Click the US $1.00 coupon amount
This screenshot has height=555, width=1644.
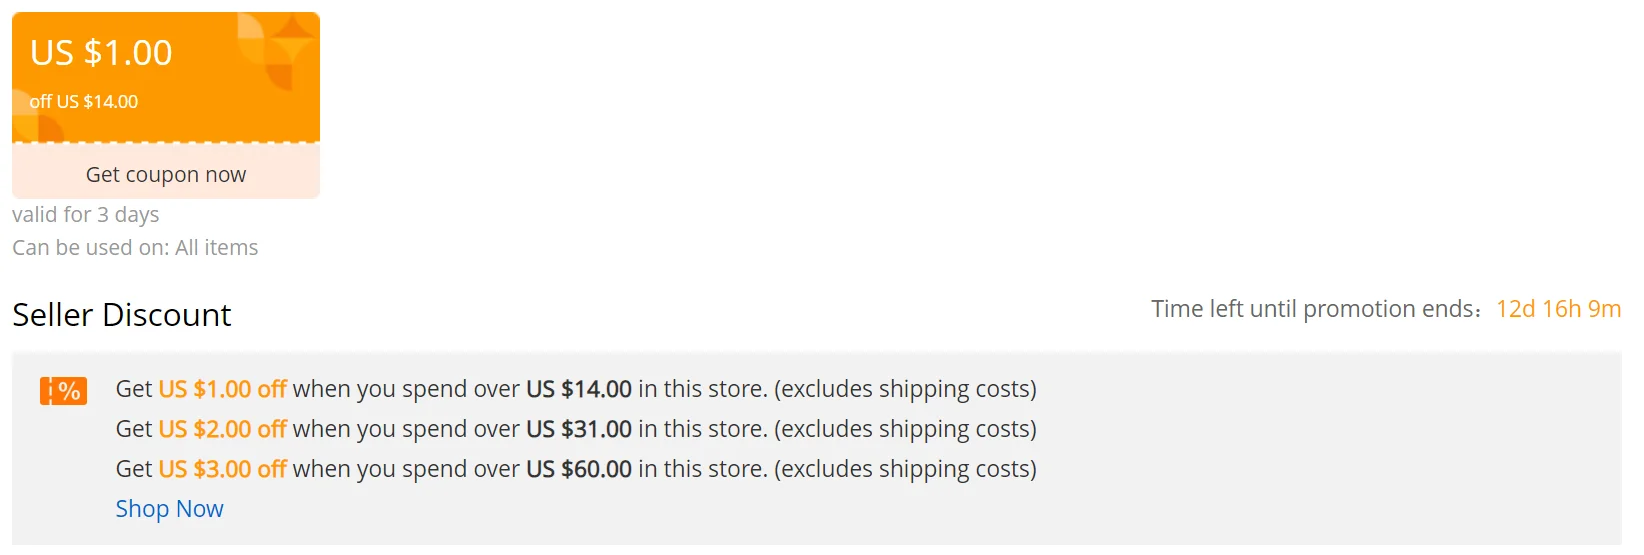click(x=101, y=52)
